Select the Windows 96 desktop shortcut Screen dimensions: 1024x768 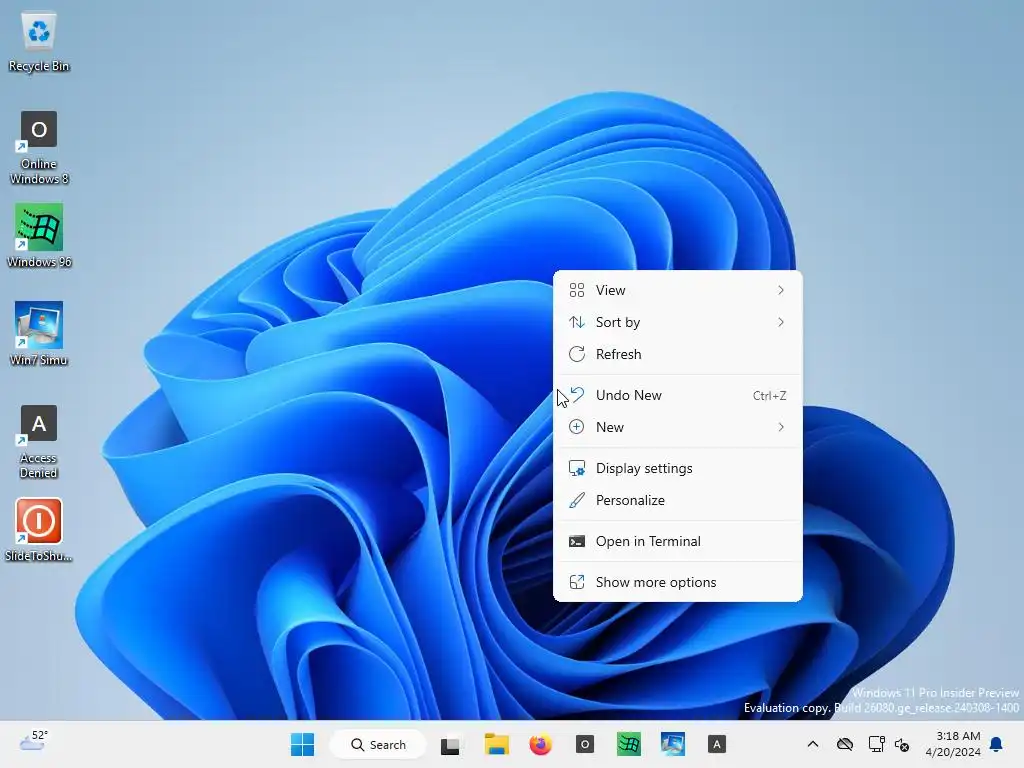[x=39, y=236]
